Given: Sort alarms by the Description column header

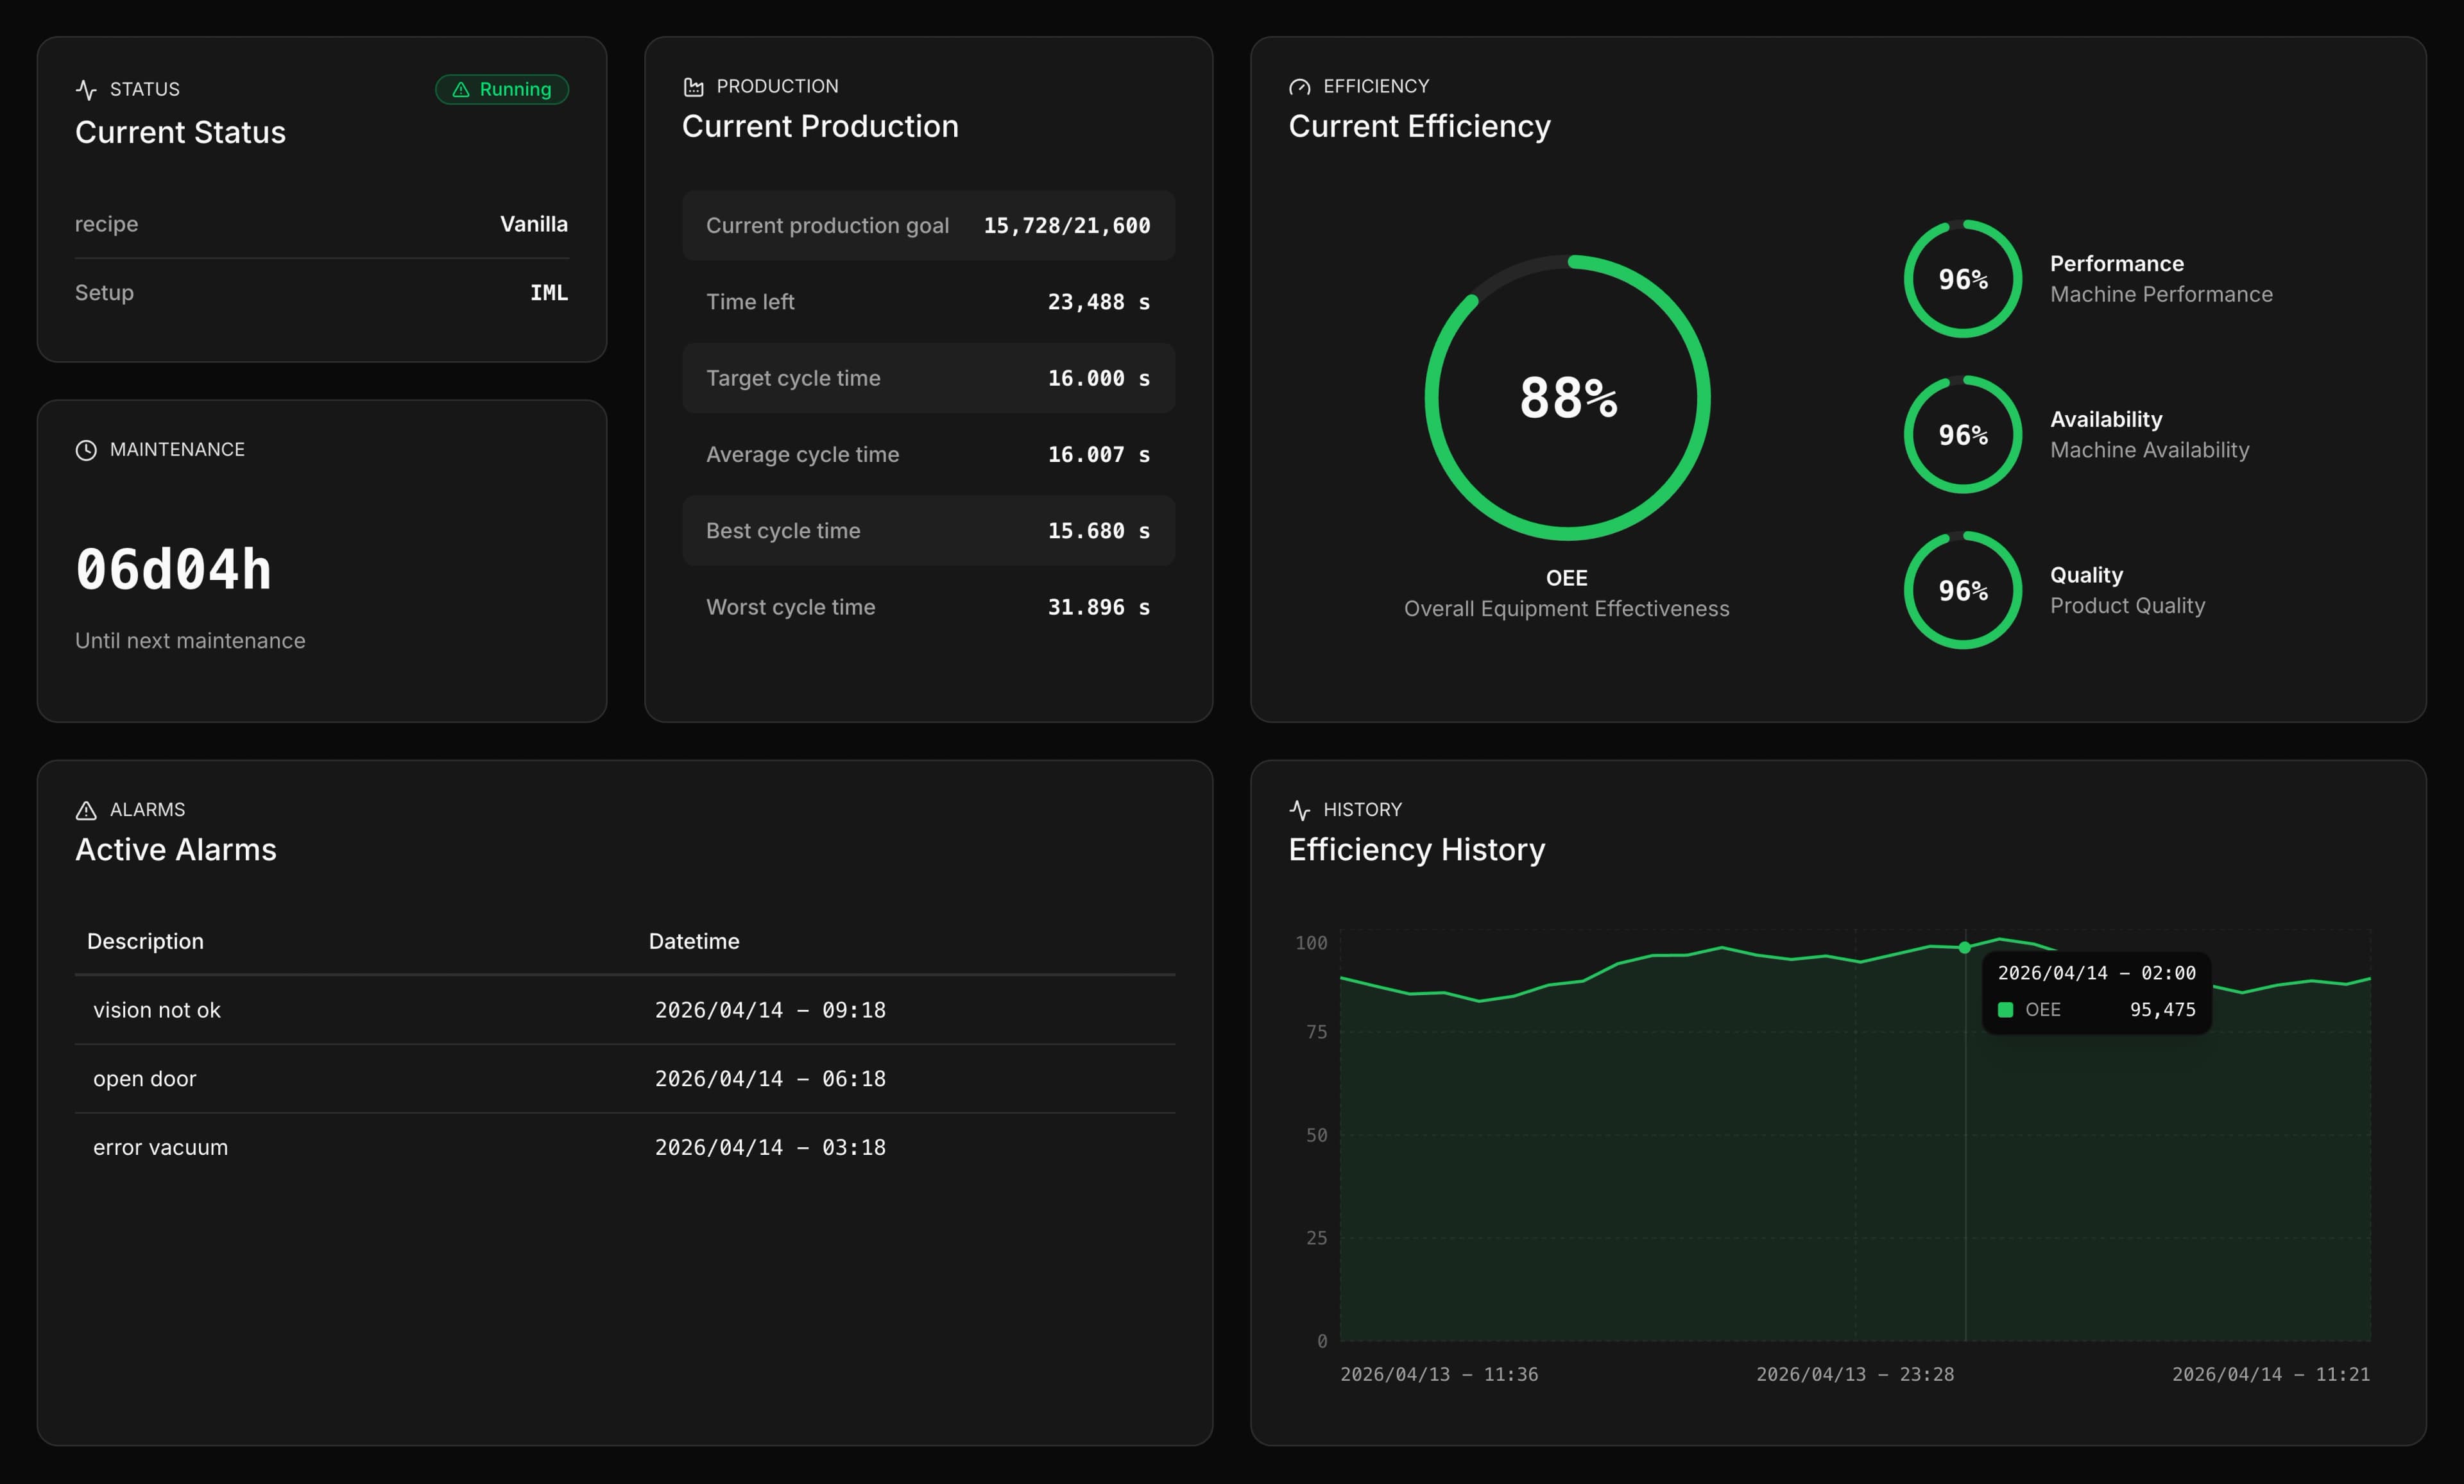Looking at the screenshot, I should click(x=146, y=941).
